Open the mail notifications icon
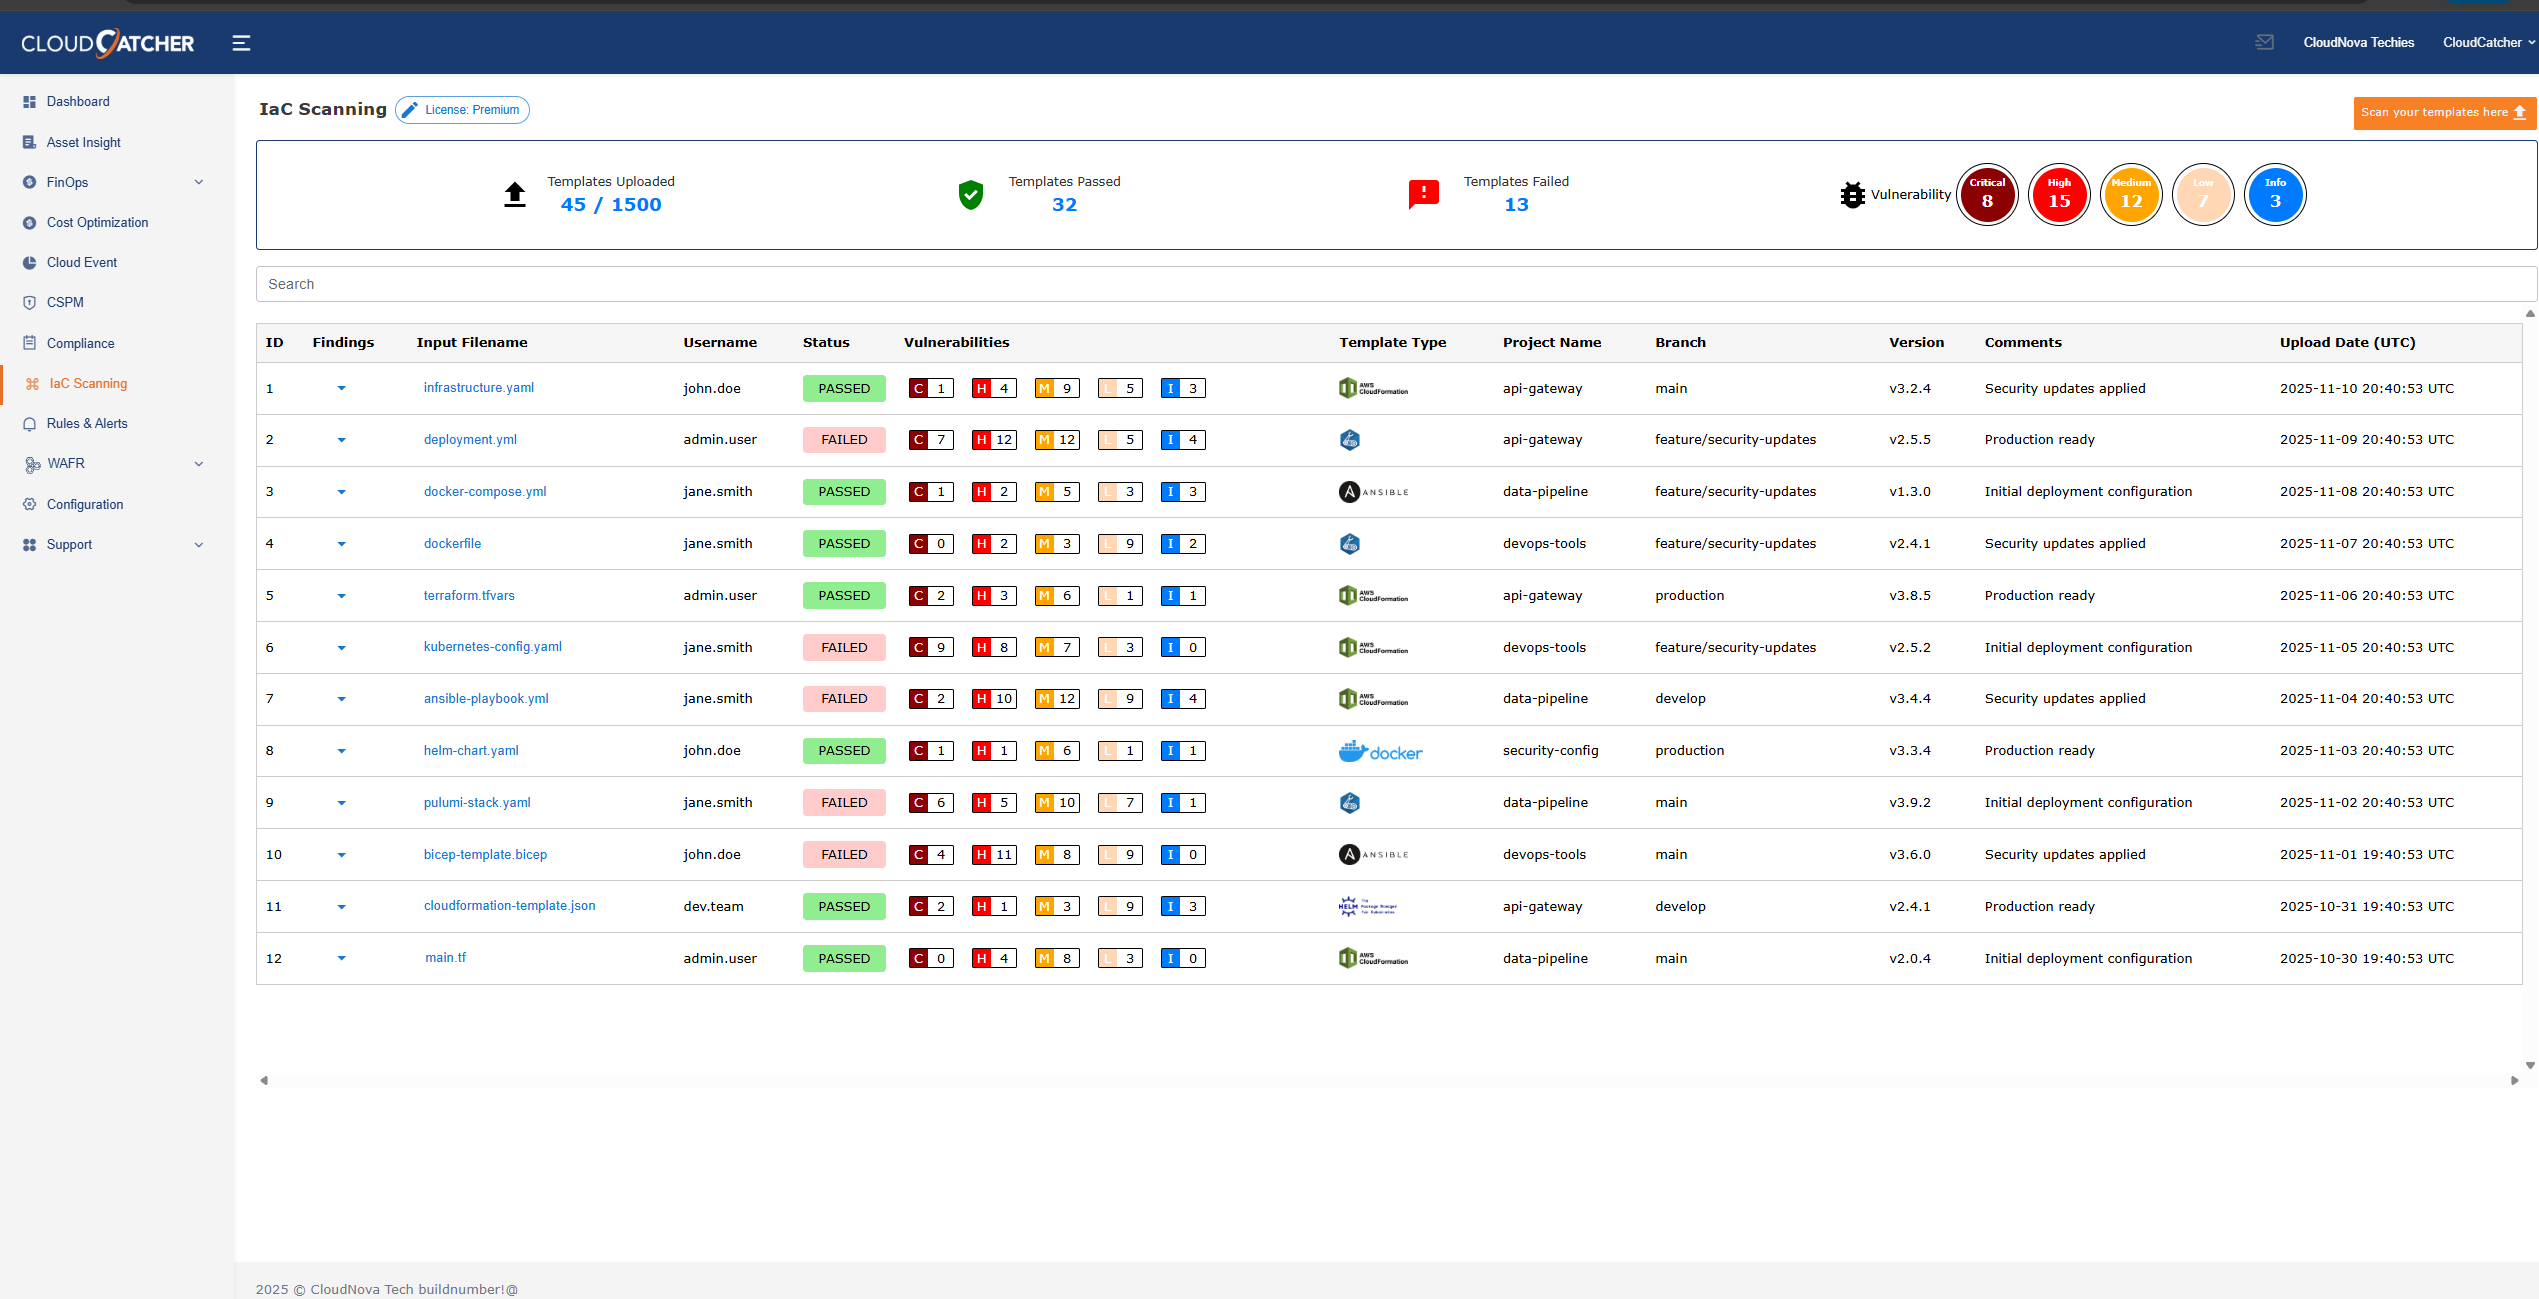 [2264, 42]
